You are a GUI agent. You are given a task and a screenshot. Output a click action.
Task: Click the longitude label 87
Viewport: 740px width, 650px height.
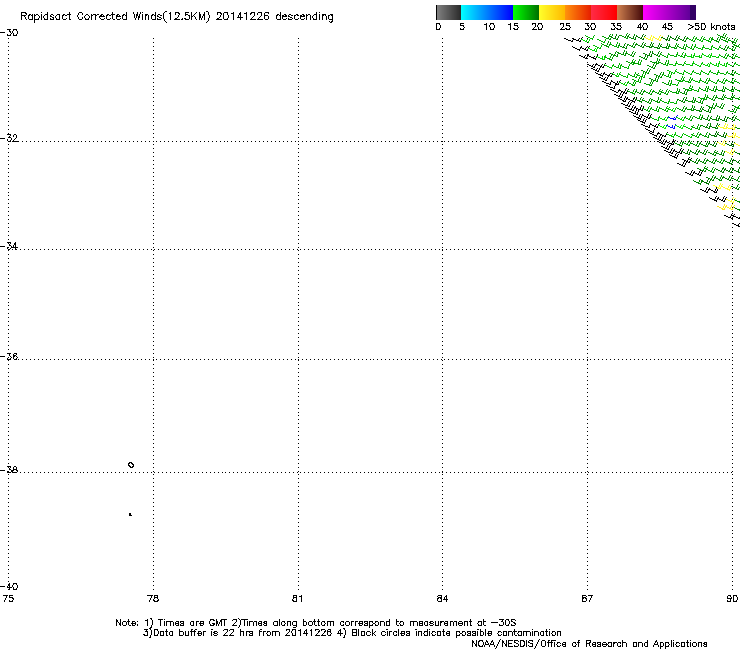coord(587,599)
